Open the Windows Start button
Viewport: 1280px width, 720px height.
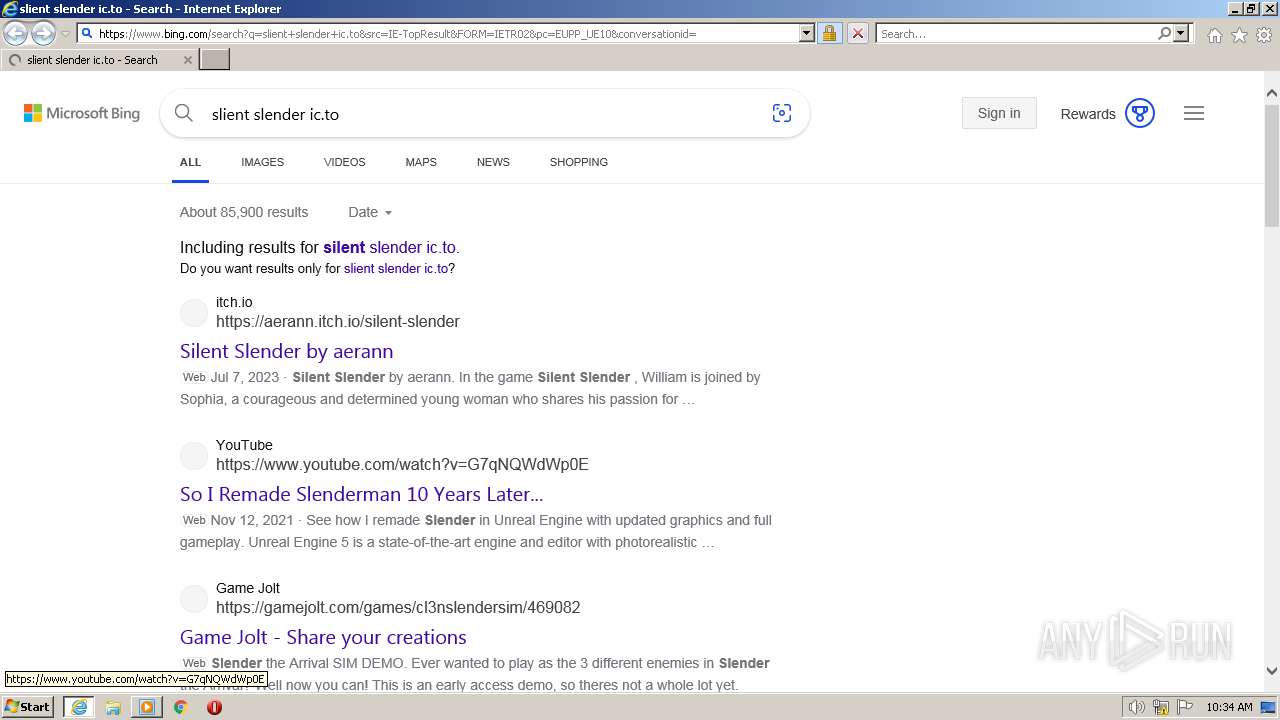[28, 707]
